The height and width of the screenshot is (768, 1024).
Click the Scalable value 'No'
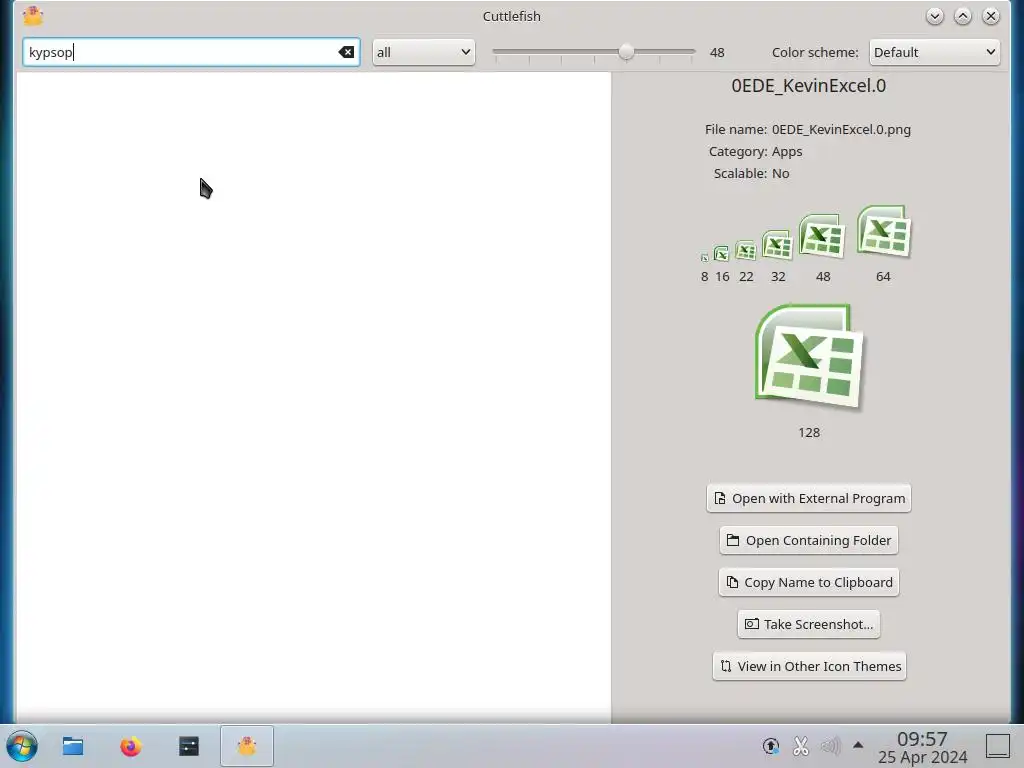point(780,174)
